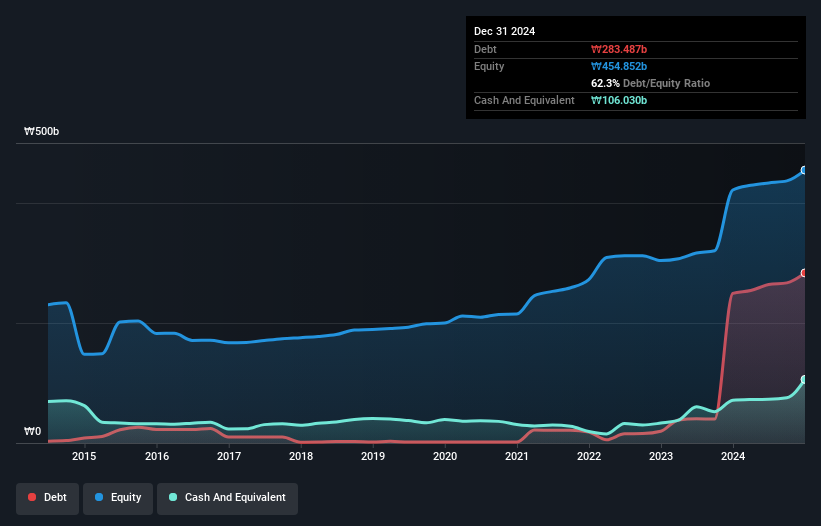Toggle the Equity legend button

(118, 498)
